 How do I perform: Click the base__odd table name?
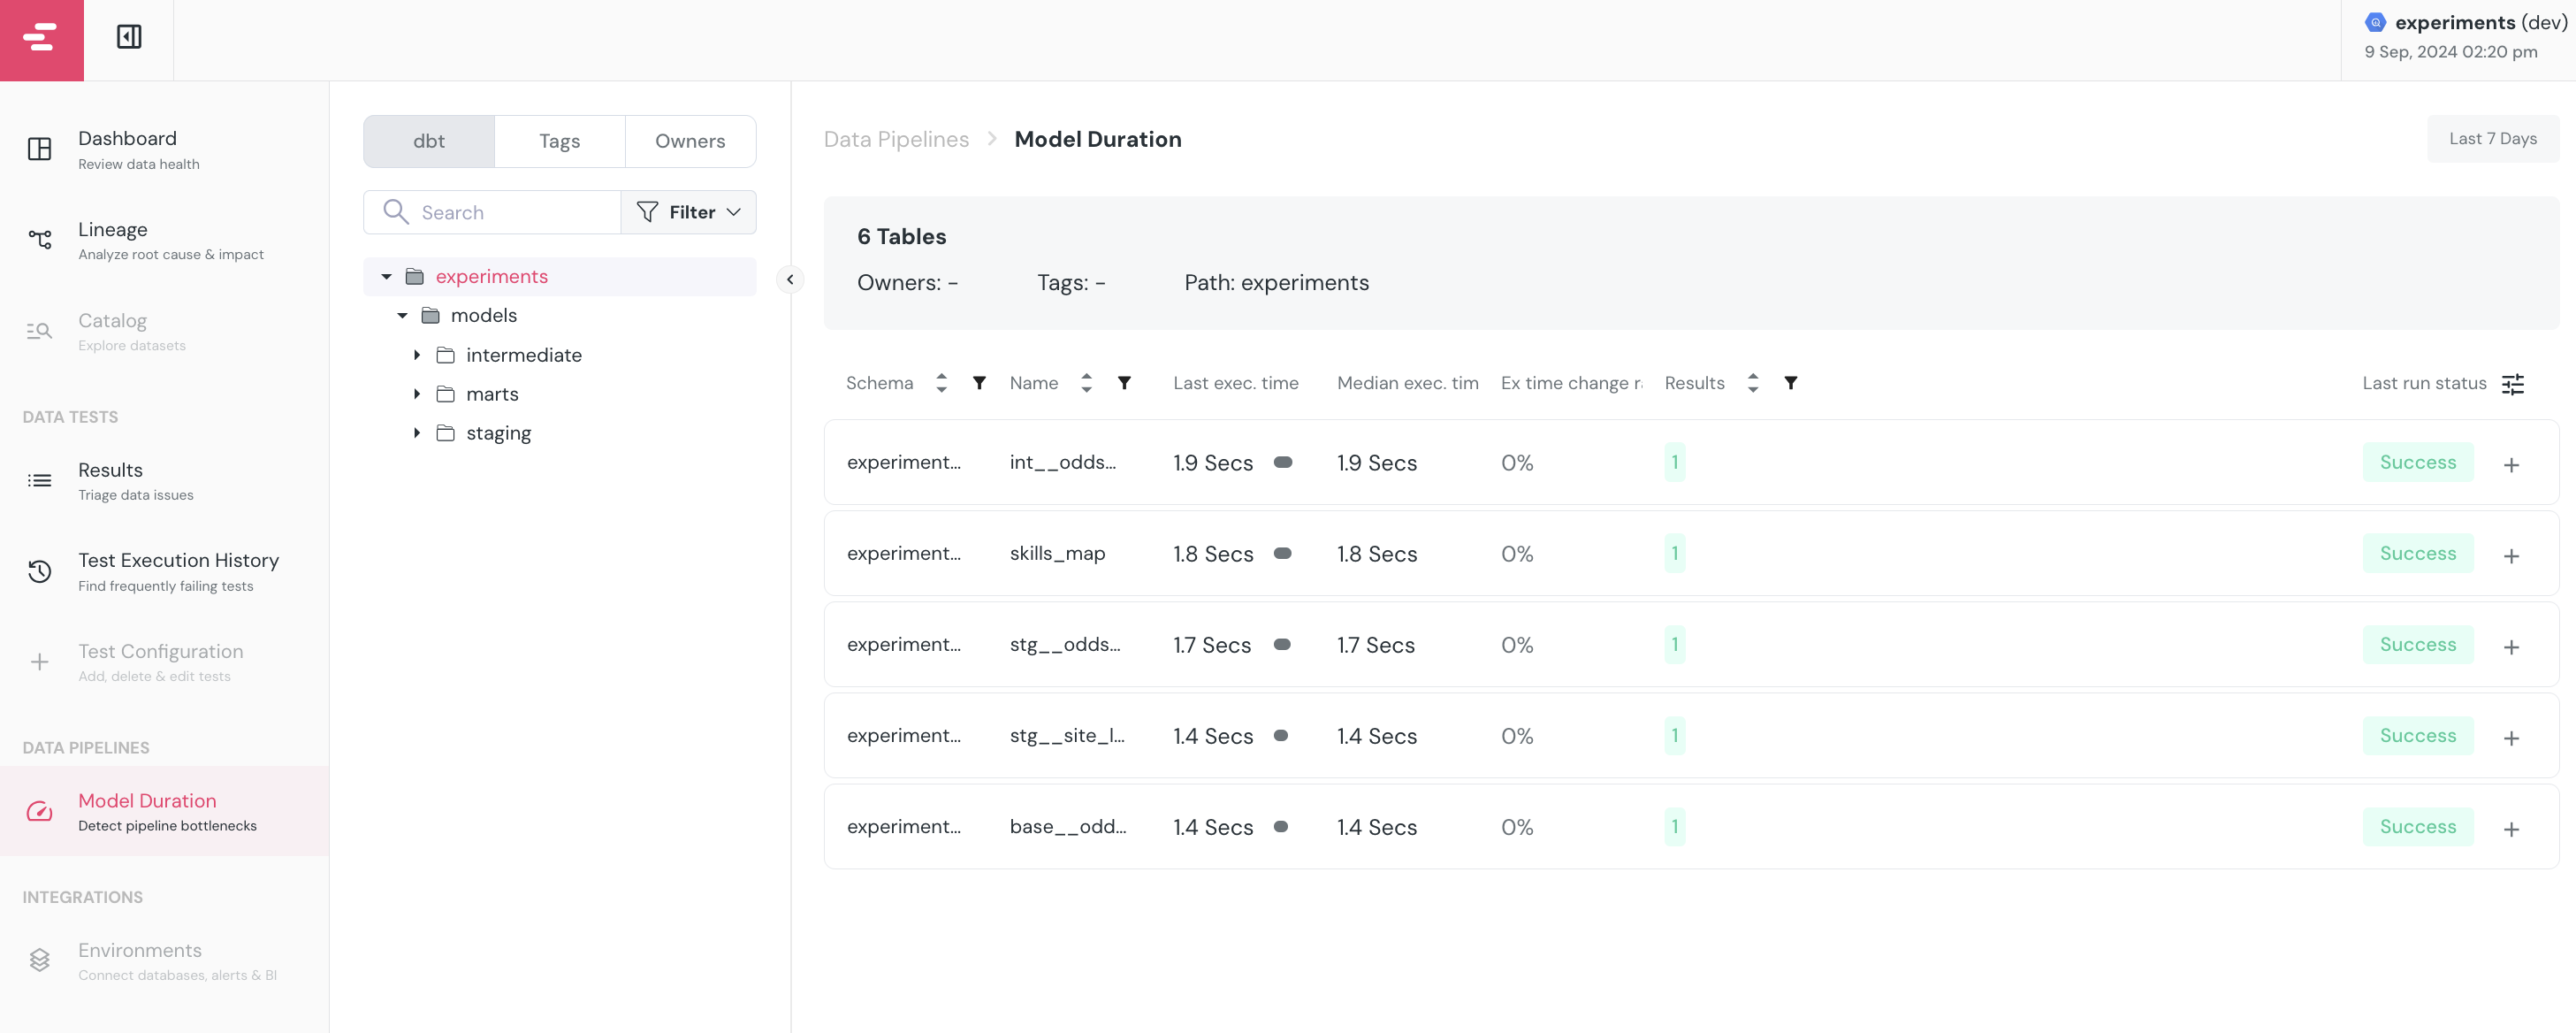(1068, 826)
